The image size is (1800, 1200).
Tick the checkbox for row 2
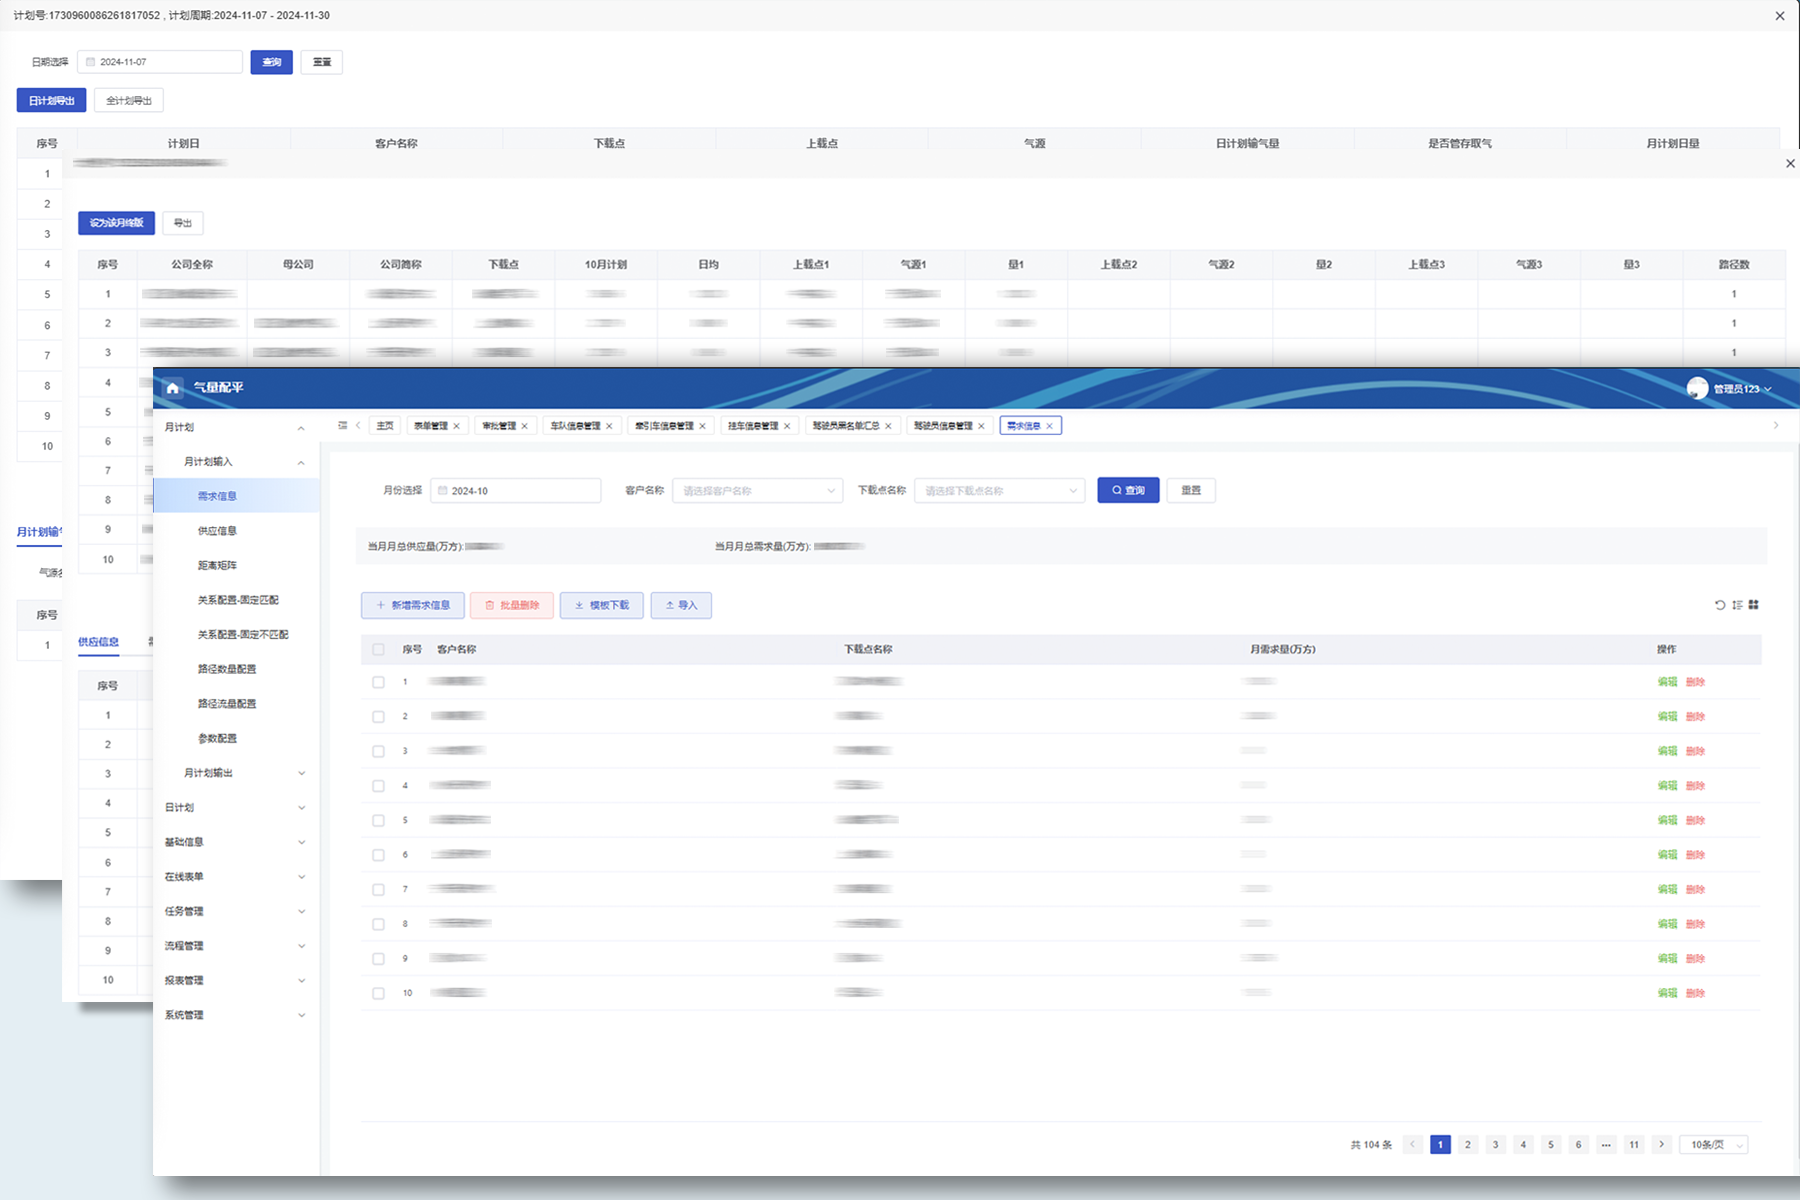[x=378, y=717]
